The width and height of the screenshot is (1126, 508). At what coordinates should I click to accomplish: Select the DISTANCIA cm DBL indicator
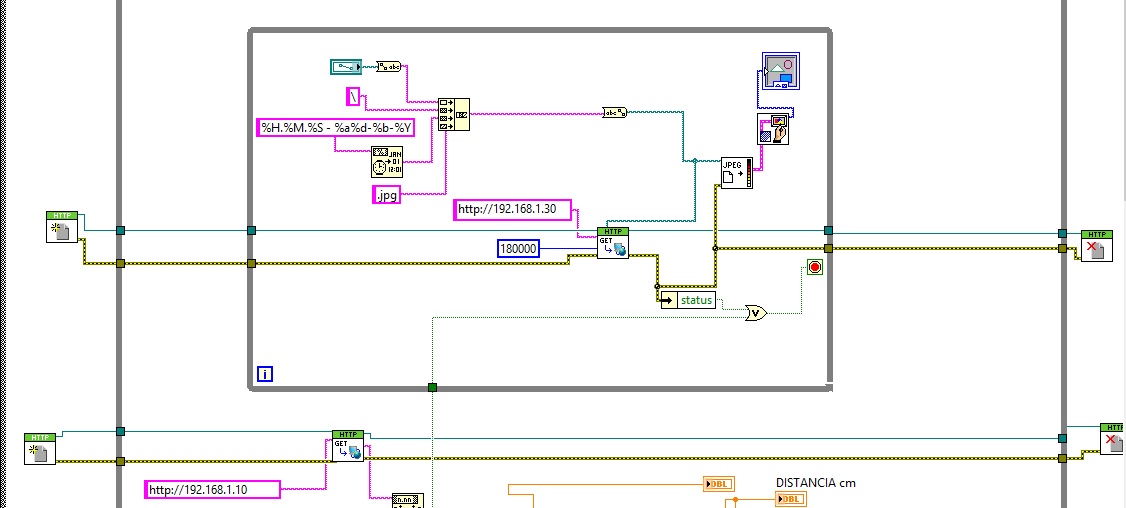pyautogui.click(x=790, y=499)
